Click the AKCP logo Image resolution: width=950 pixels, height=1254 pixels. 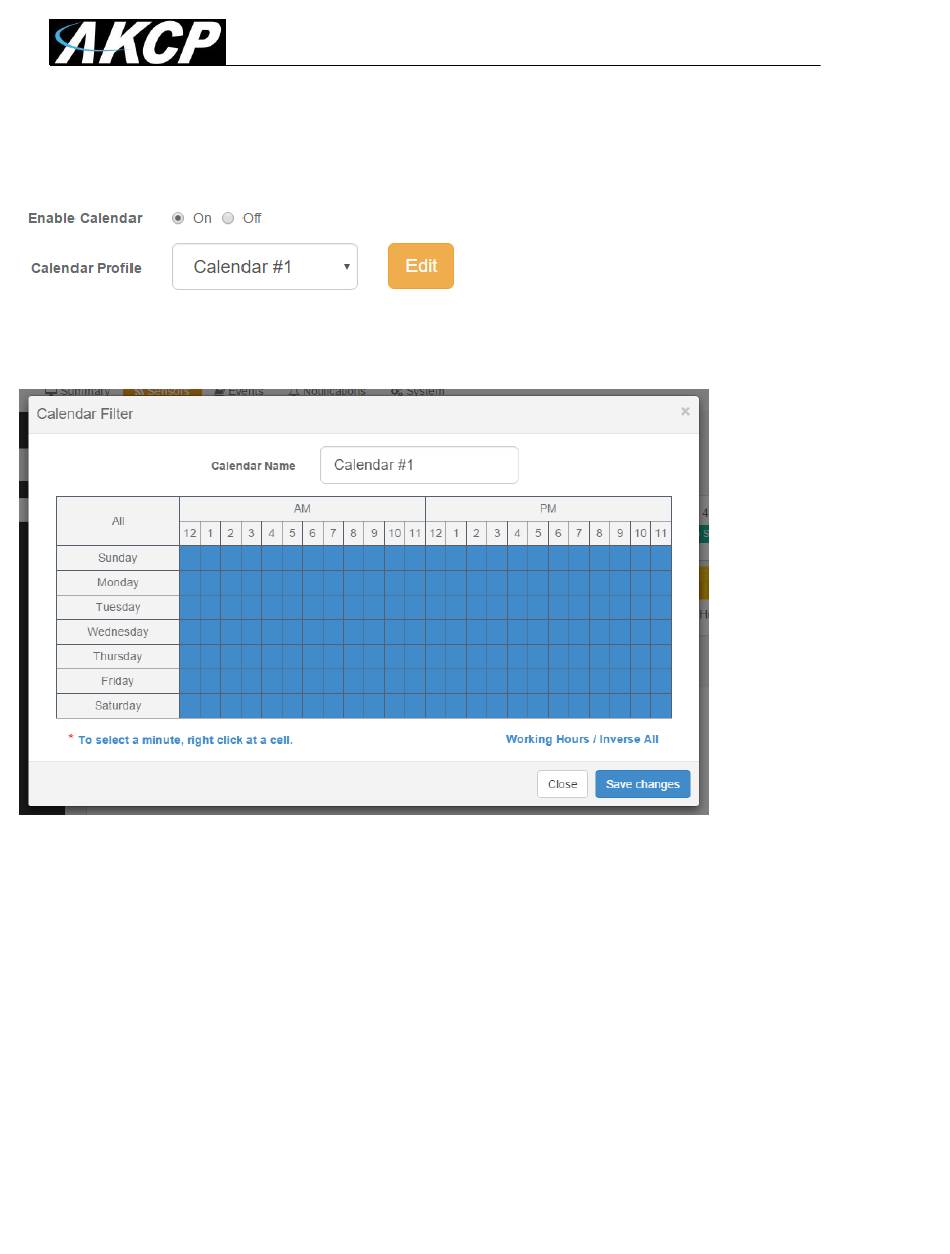click(138, 42)
